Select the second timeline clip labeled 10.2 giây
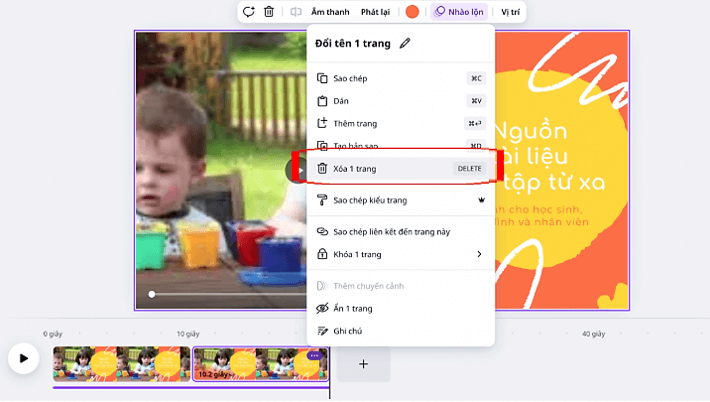The height and width of the screenshot is (402, 710). (x=260, y=364)
